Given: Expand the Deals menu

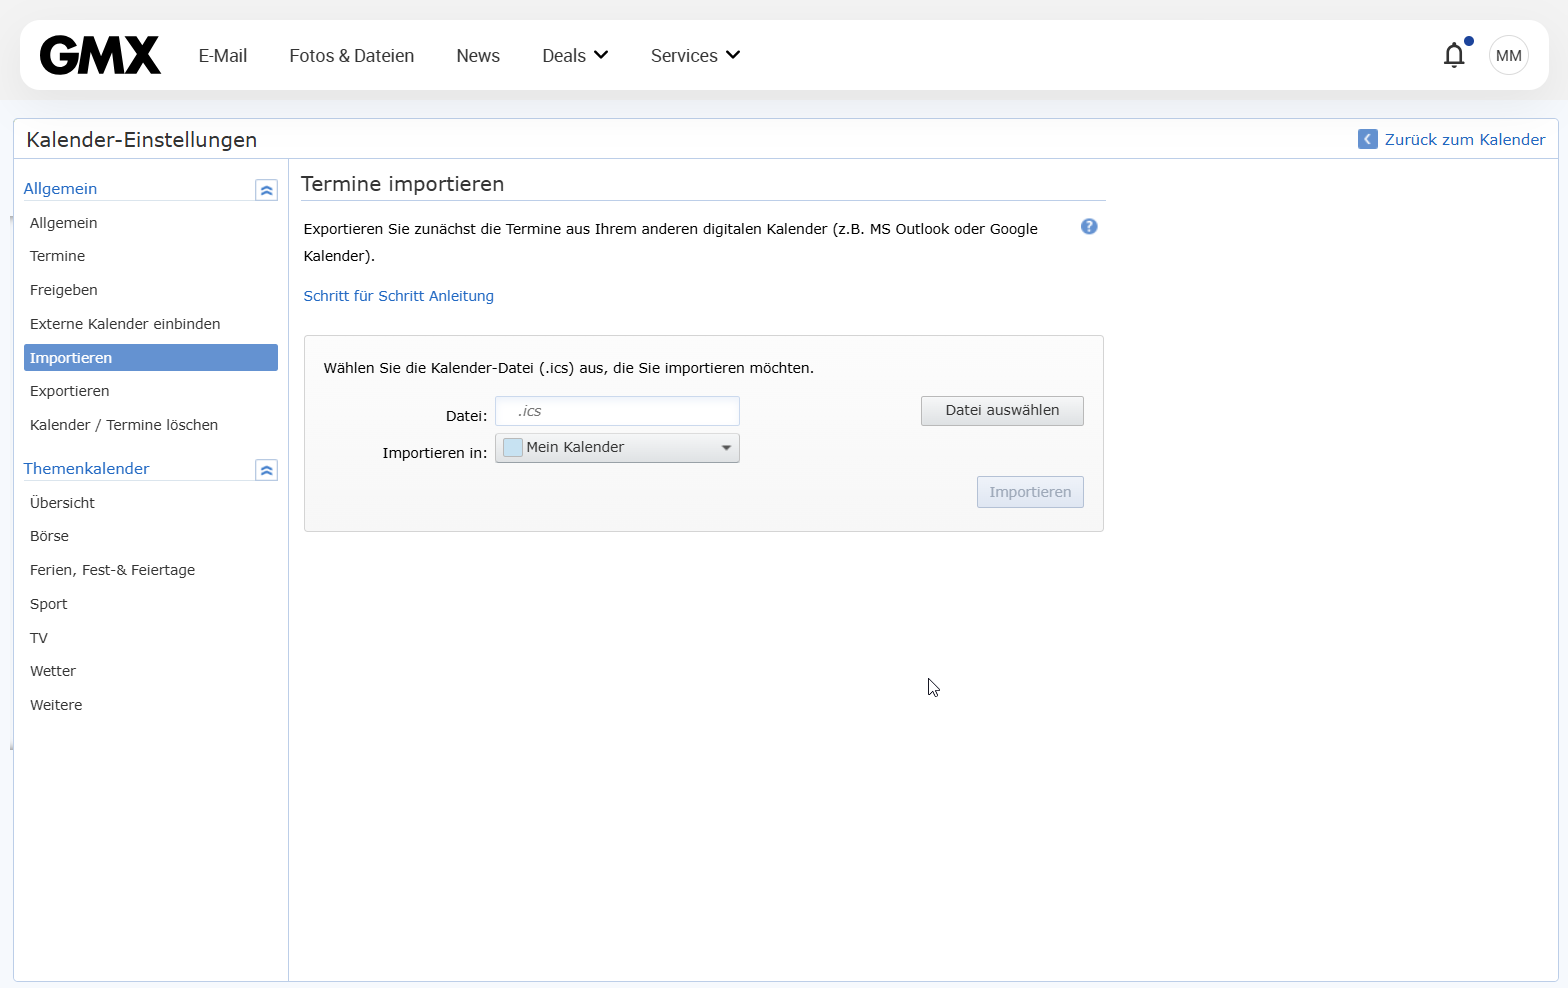Looking at the screenshot, I should point(575,56).
